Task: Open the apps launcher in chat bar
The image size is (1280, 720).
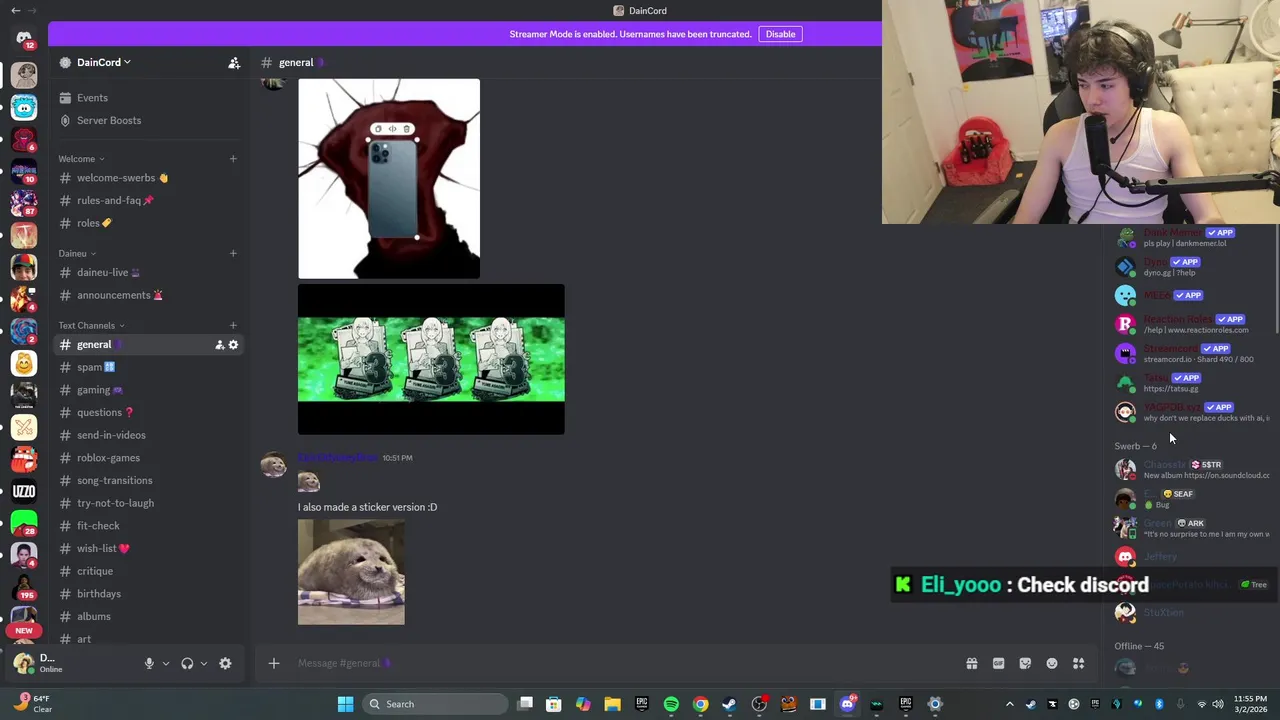Action: (1079, 663)
